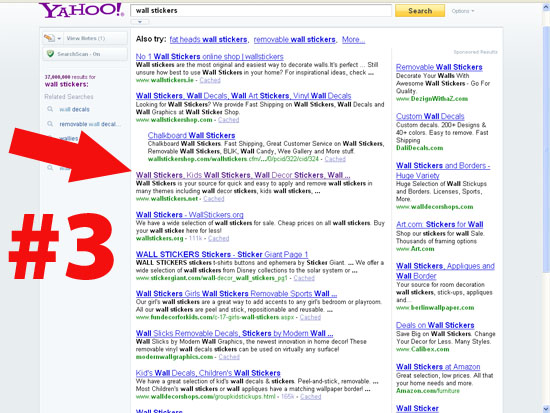Click the DaliDecals.com URL text
550x413 pixels.
click(419, 148)
